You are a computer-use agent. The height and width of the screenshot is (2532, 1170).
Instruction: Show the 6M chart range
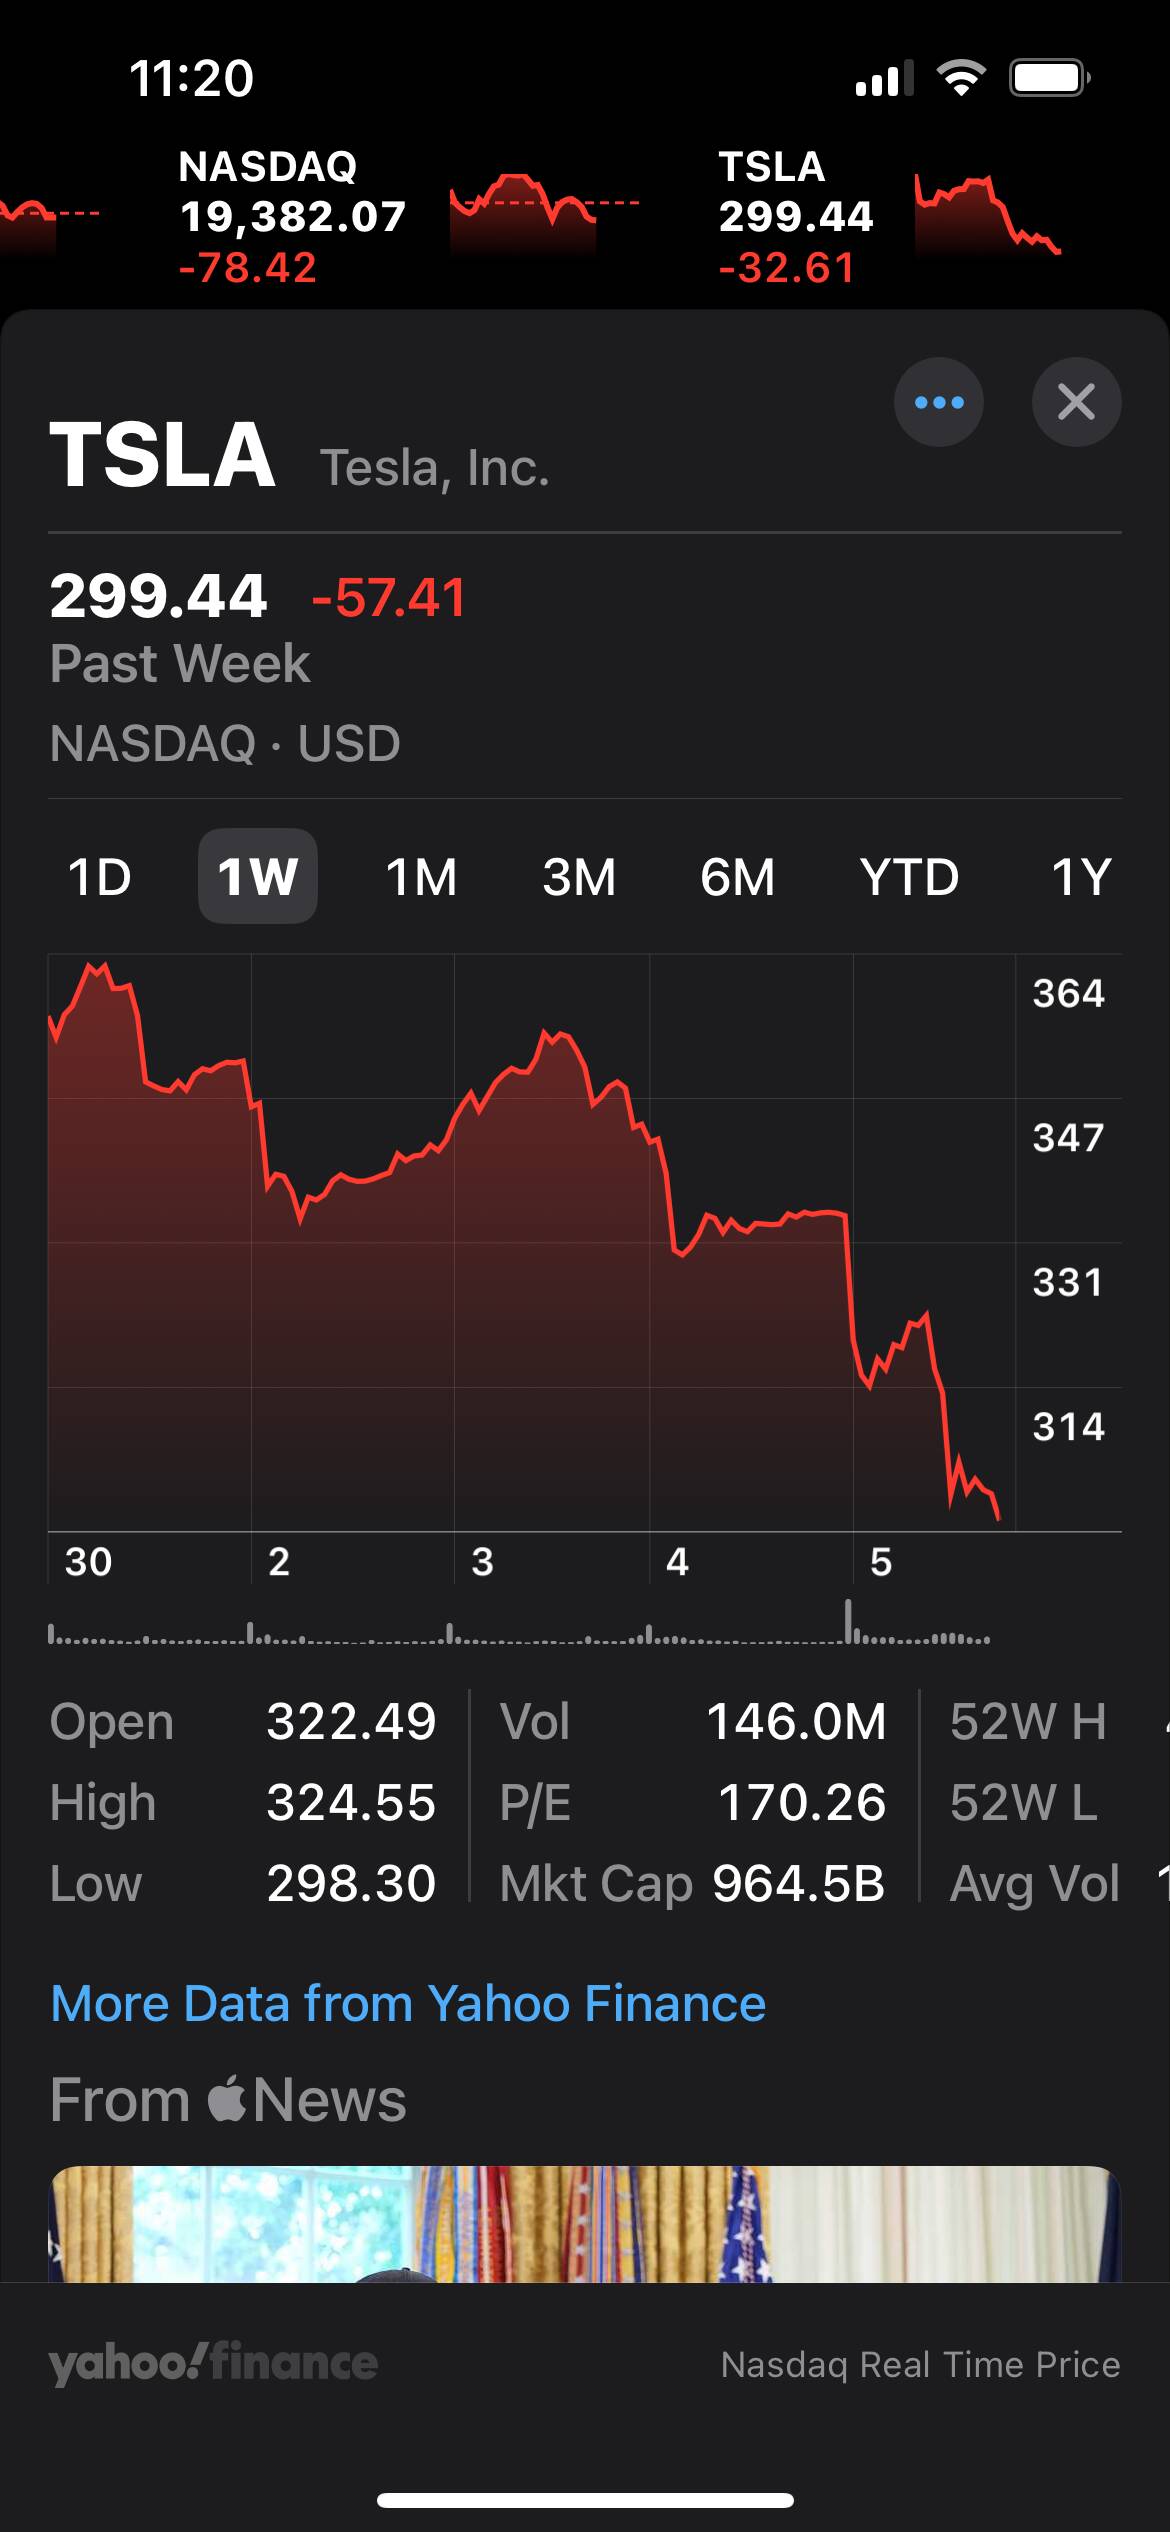tap(737, 877)
